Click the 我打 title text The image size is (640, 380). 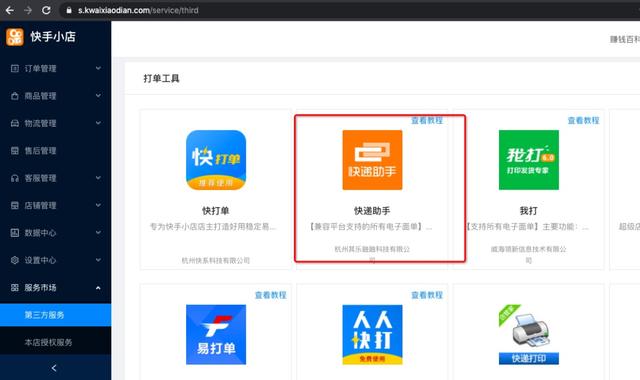click(529, 211)
